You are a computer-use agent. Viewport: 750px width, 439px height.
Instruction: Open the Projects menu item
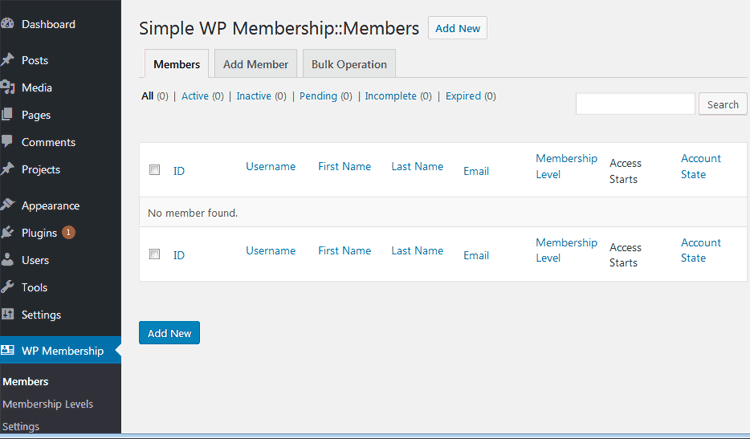pos(41,169)
